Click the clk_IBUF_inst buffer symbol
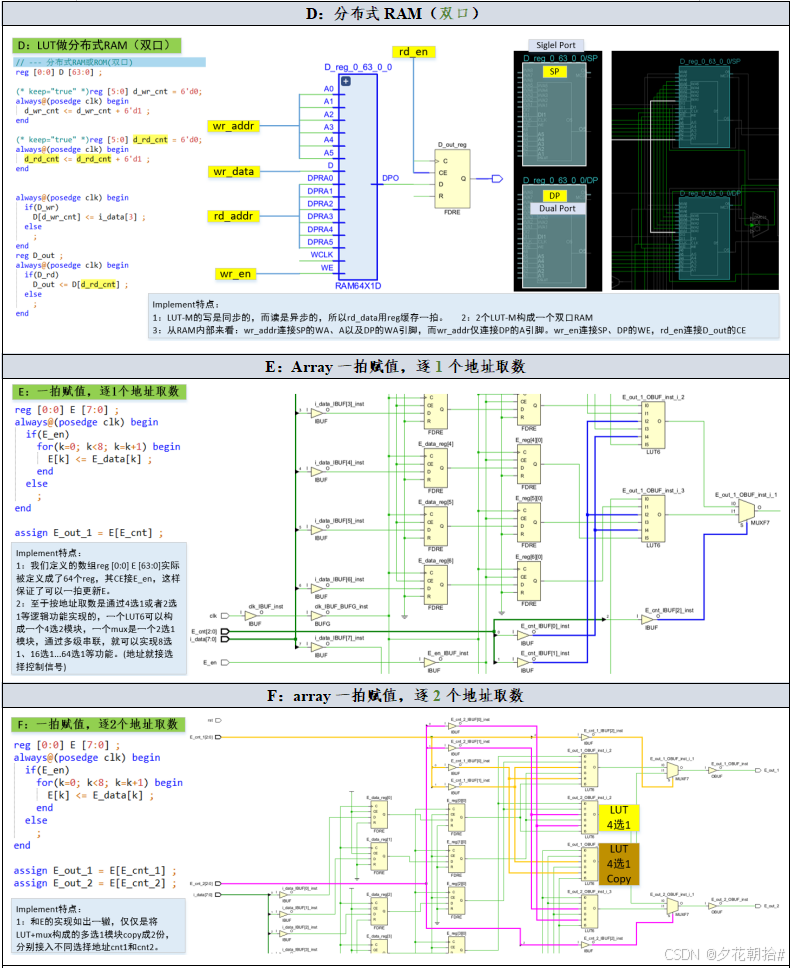The height and width of the screenshot is (968, 792). 252,615
